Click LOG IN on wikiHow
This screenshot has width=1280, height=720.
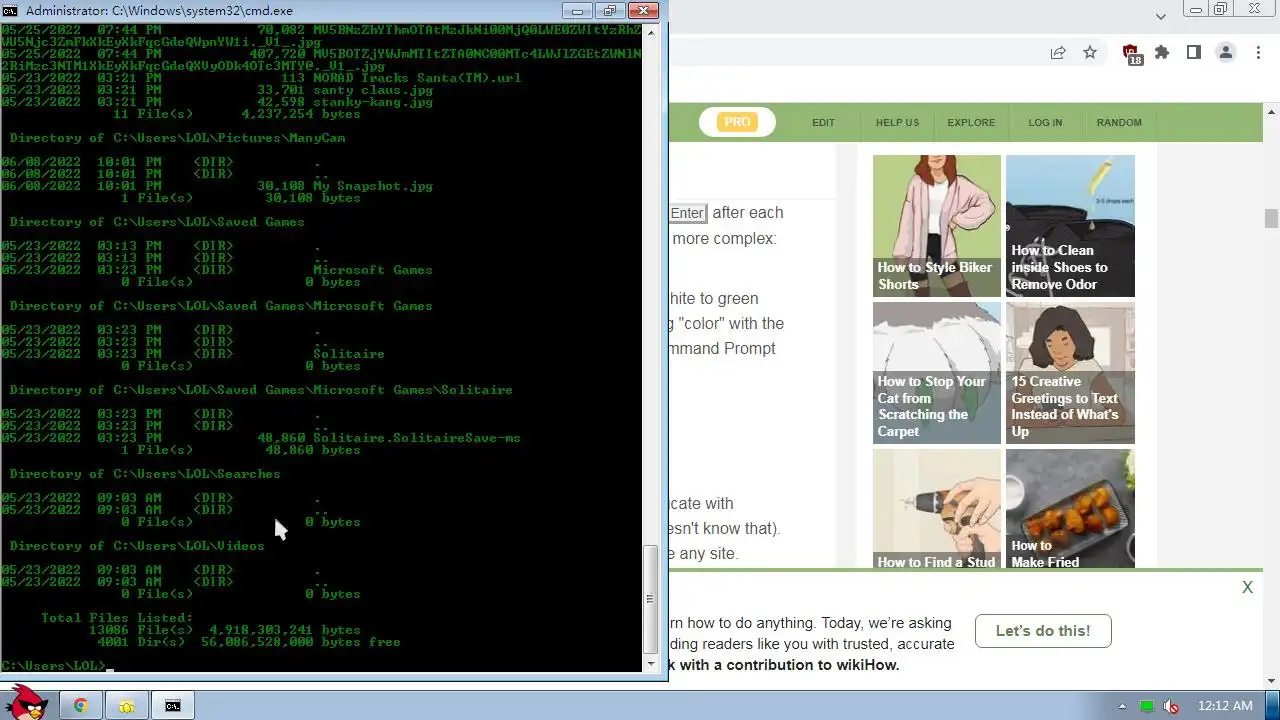[1045, 122]
